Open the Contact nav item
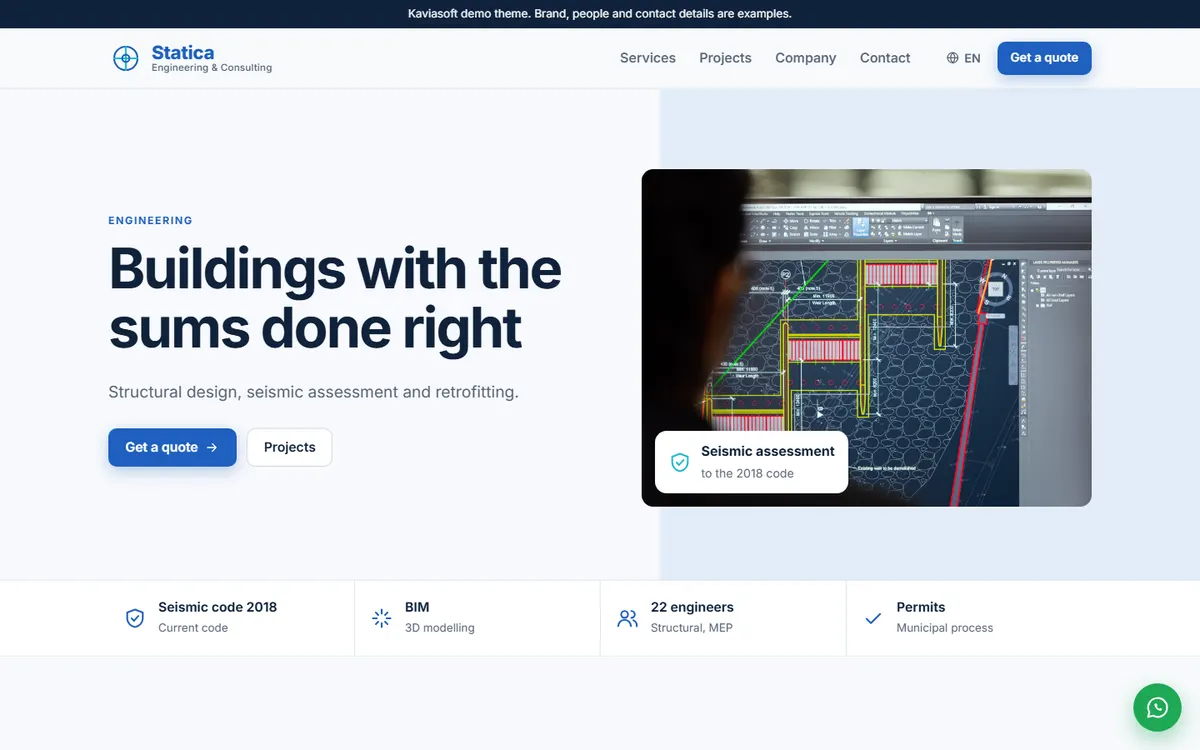 [x=885, y=58]
